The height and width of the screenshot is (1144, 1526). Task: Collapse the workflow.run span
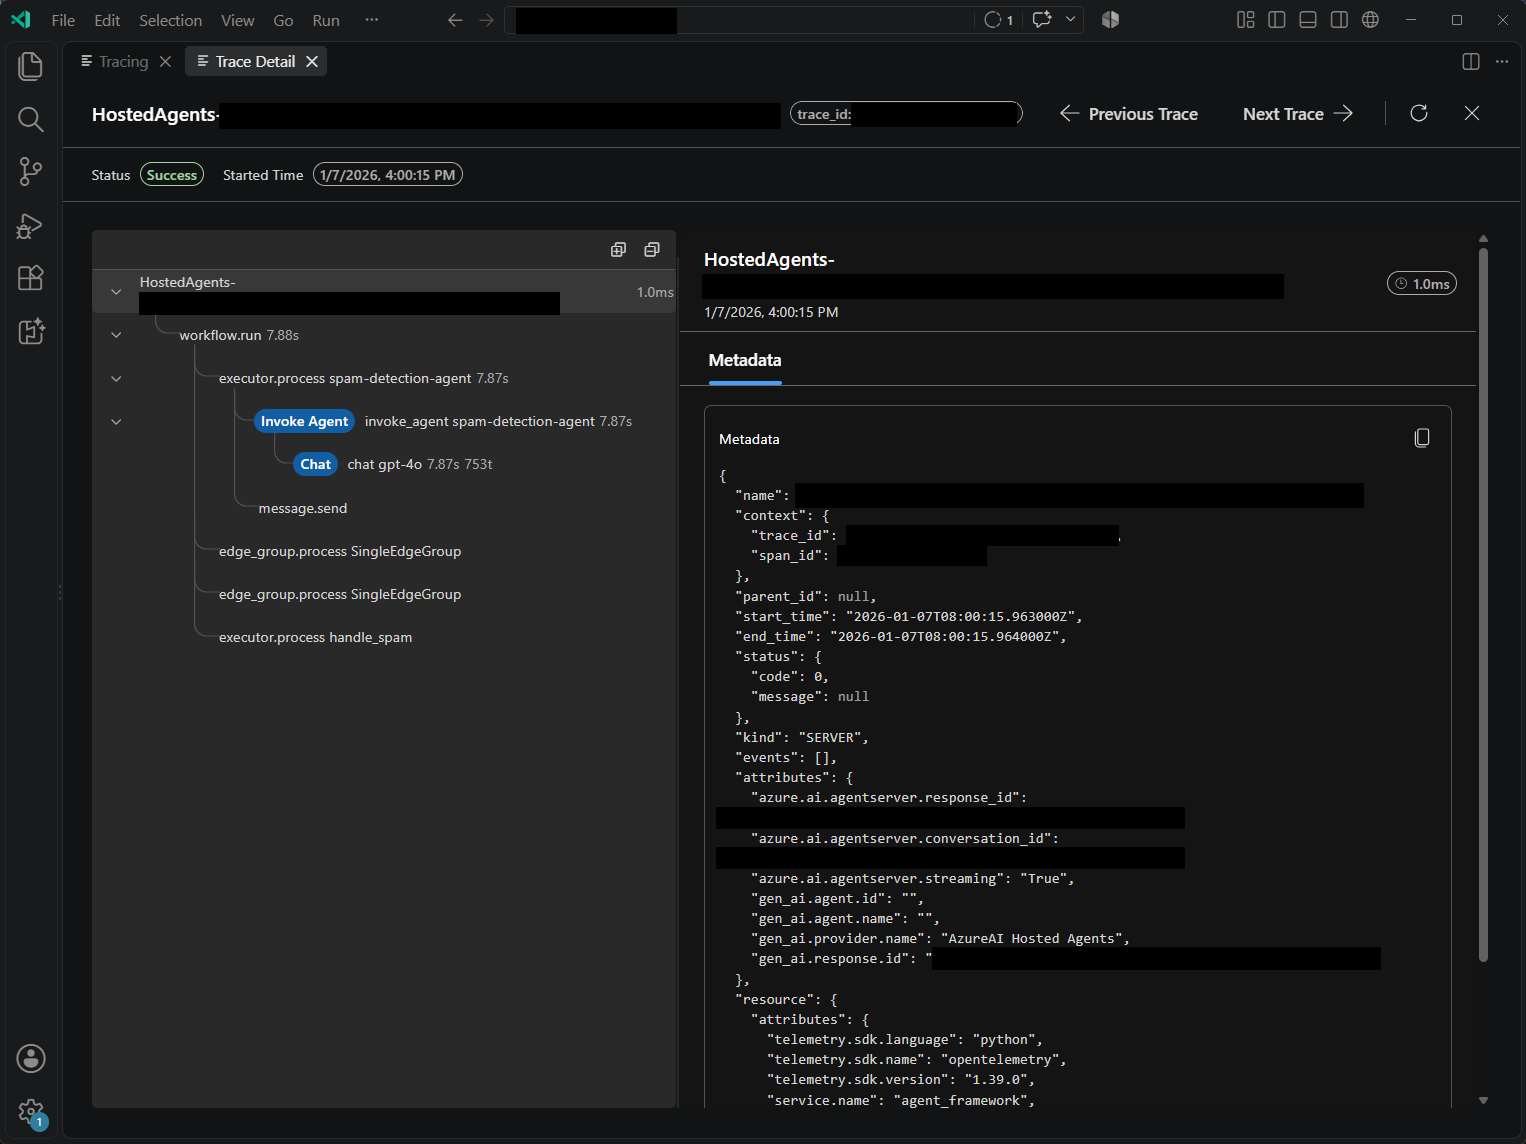(x=116, y=335)
